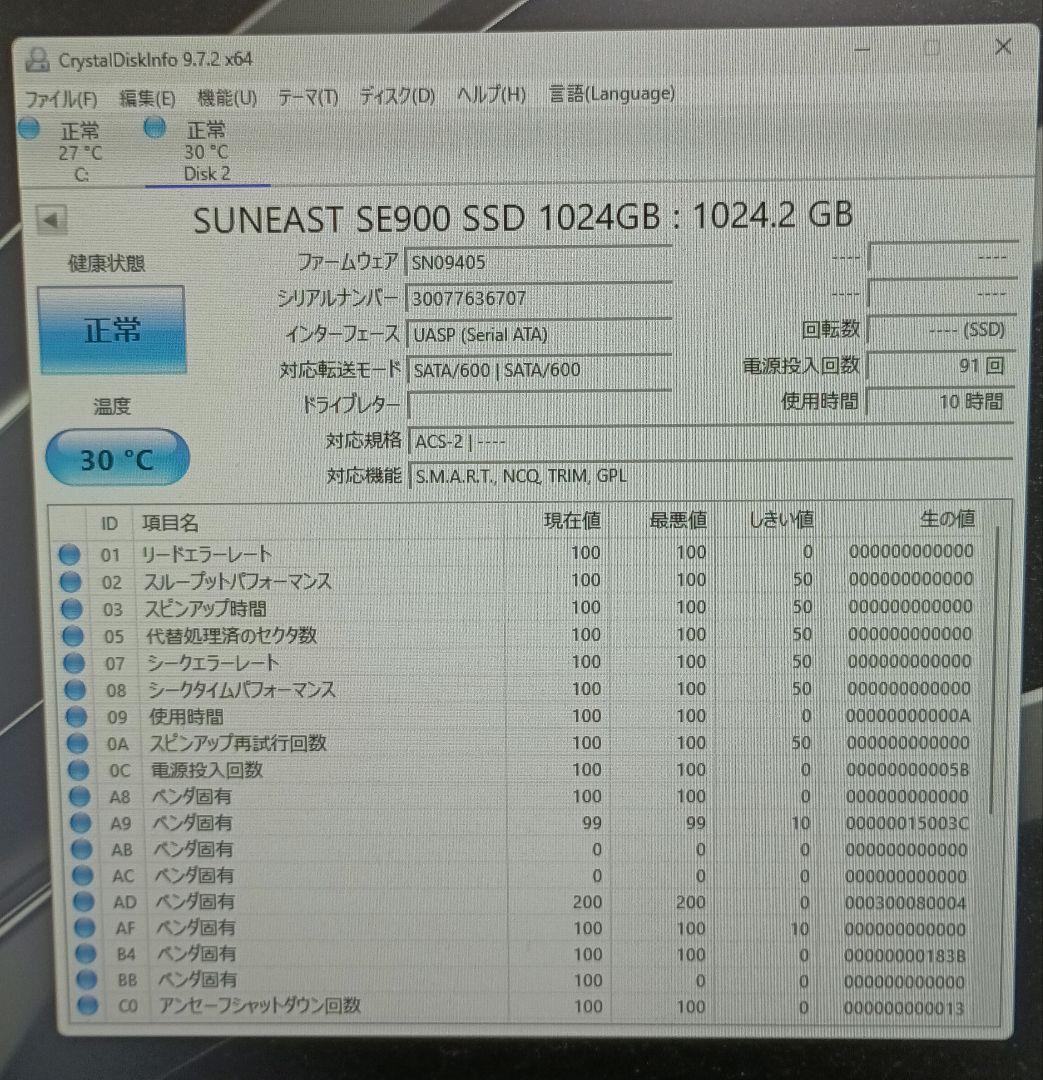Click the 30 °C temperature button

pos(117,458)
